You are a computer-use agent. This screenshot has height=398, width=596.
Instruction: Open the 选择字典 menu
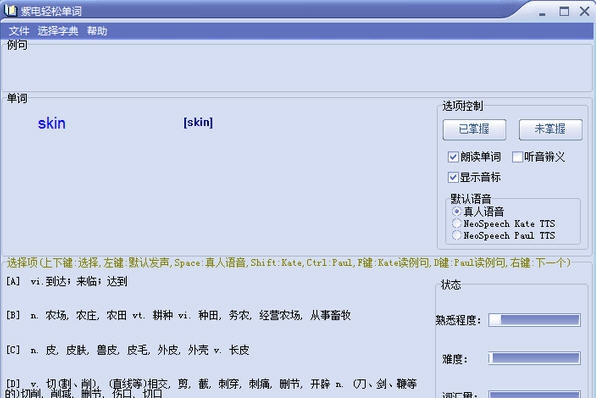point(58,31)
